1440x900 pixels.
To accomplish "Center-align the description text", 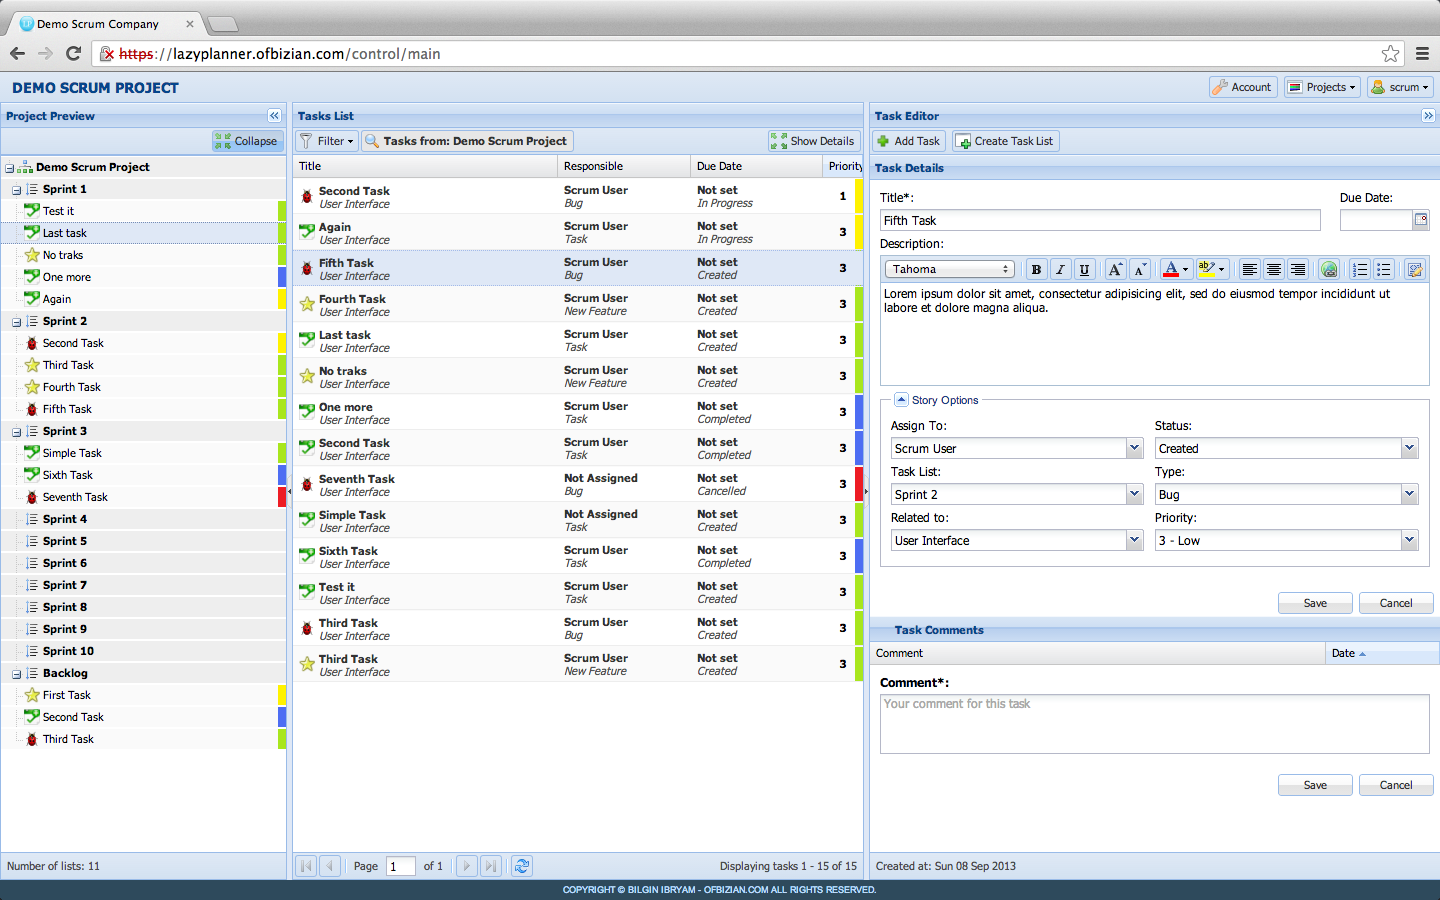I will [1273, 269].
